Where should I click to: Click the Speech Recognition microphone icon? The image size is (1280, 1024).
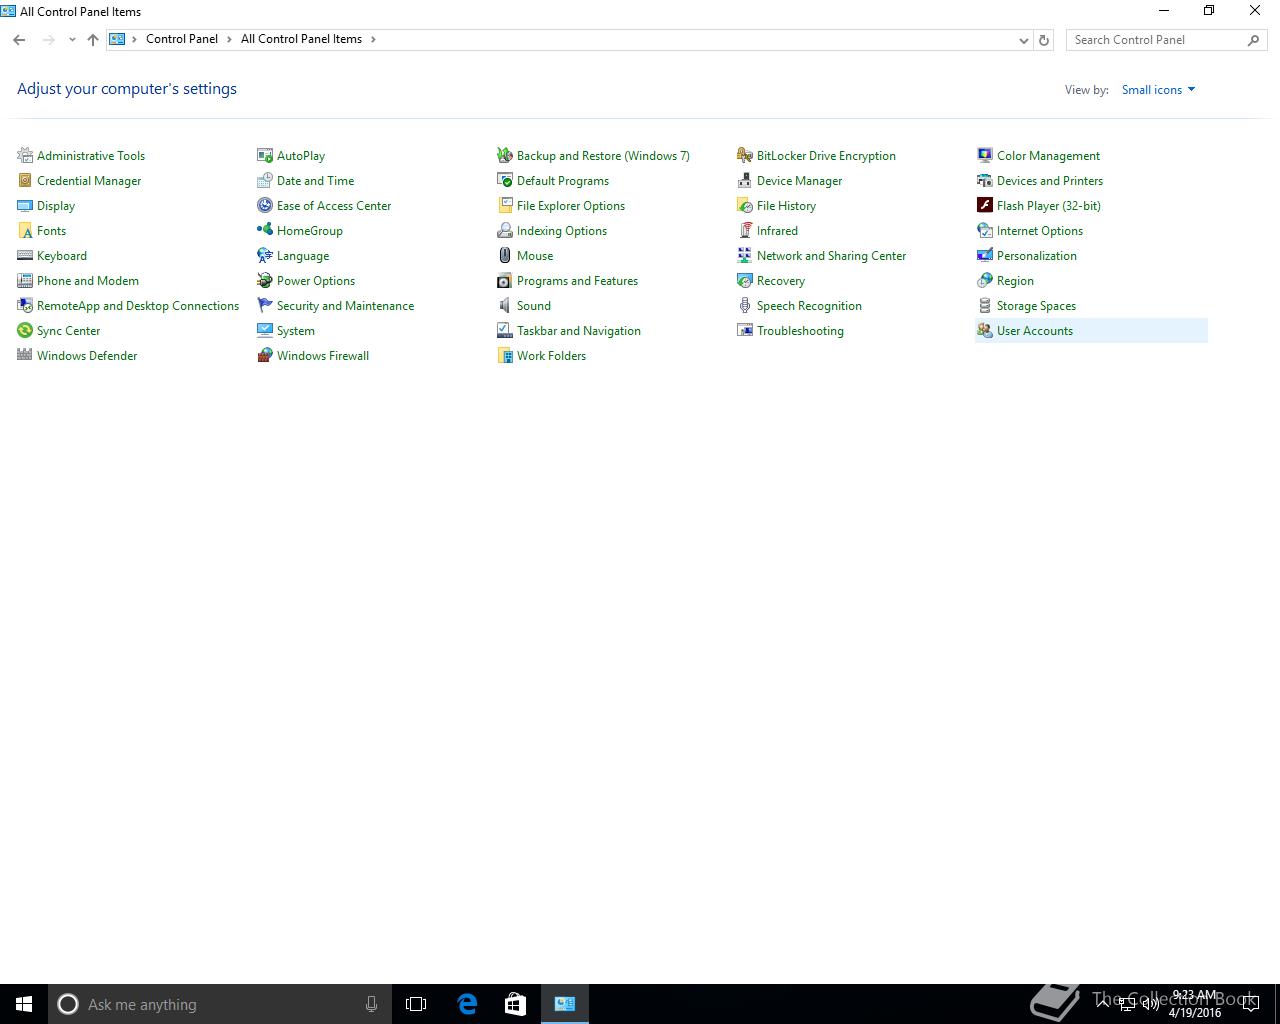click(745, 305)
